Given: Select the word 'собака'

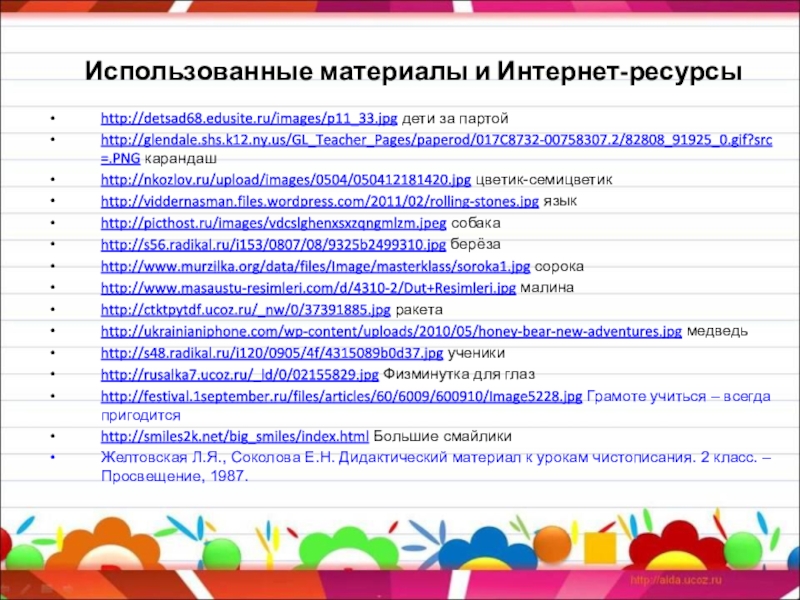Looking at the screenshot, I should click(x=476, y=223).
